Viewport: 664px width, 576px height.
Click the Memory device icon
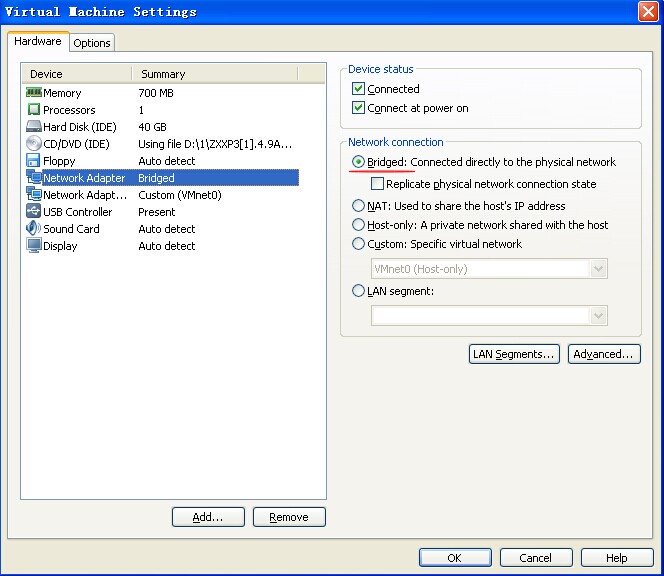(x=34, y=92)
